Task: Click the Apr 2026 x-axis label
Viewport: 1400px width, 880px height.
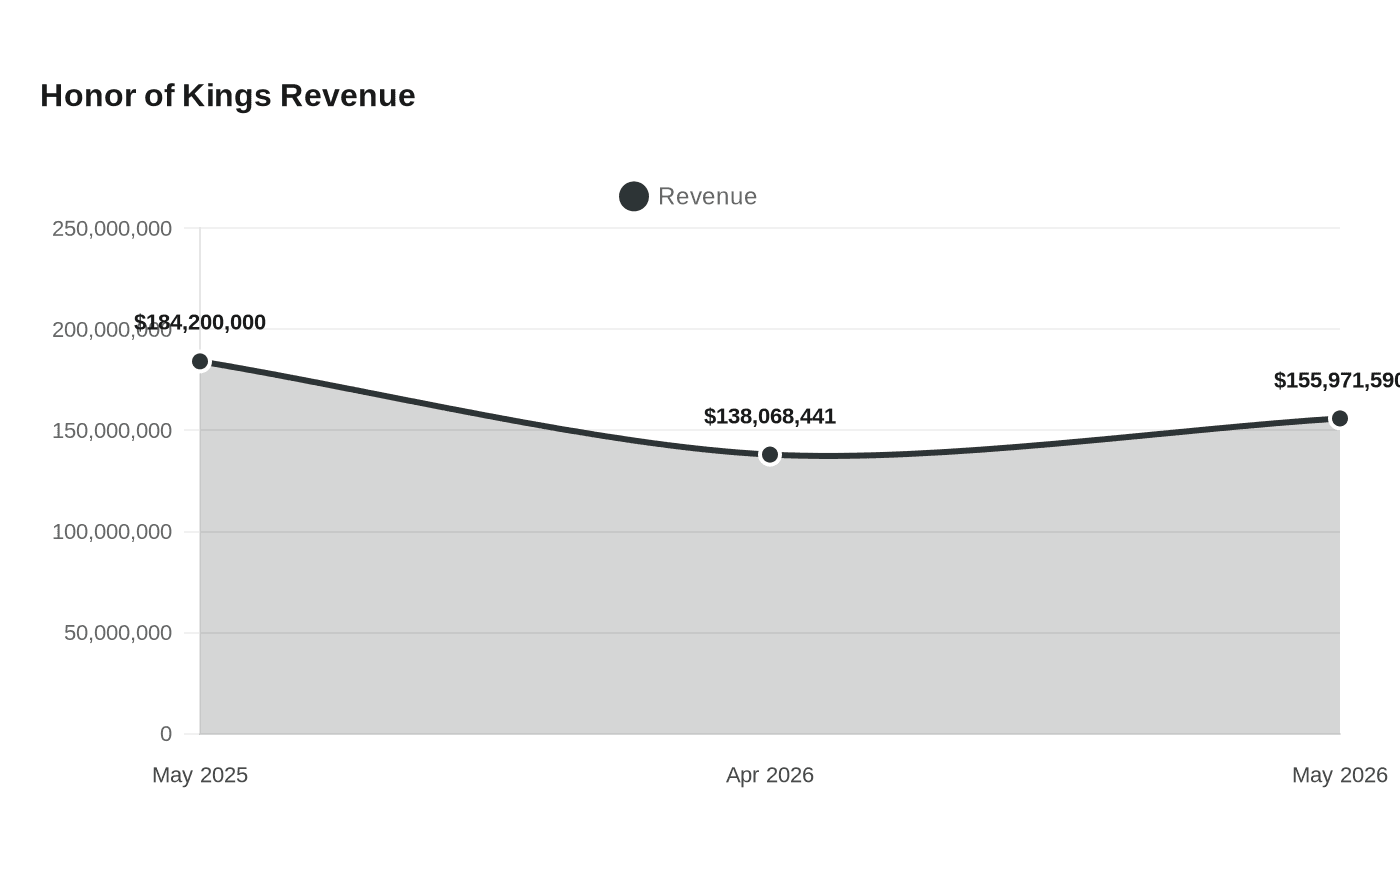Action: [x=770, y=775]
